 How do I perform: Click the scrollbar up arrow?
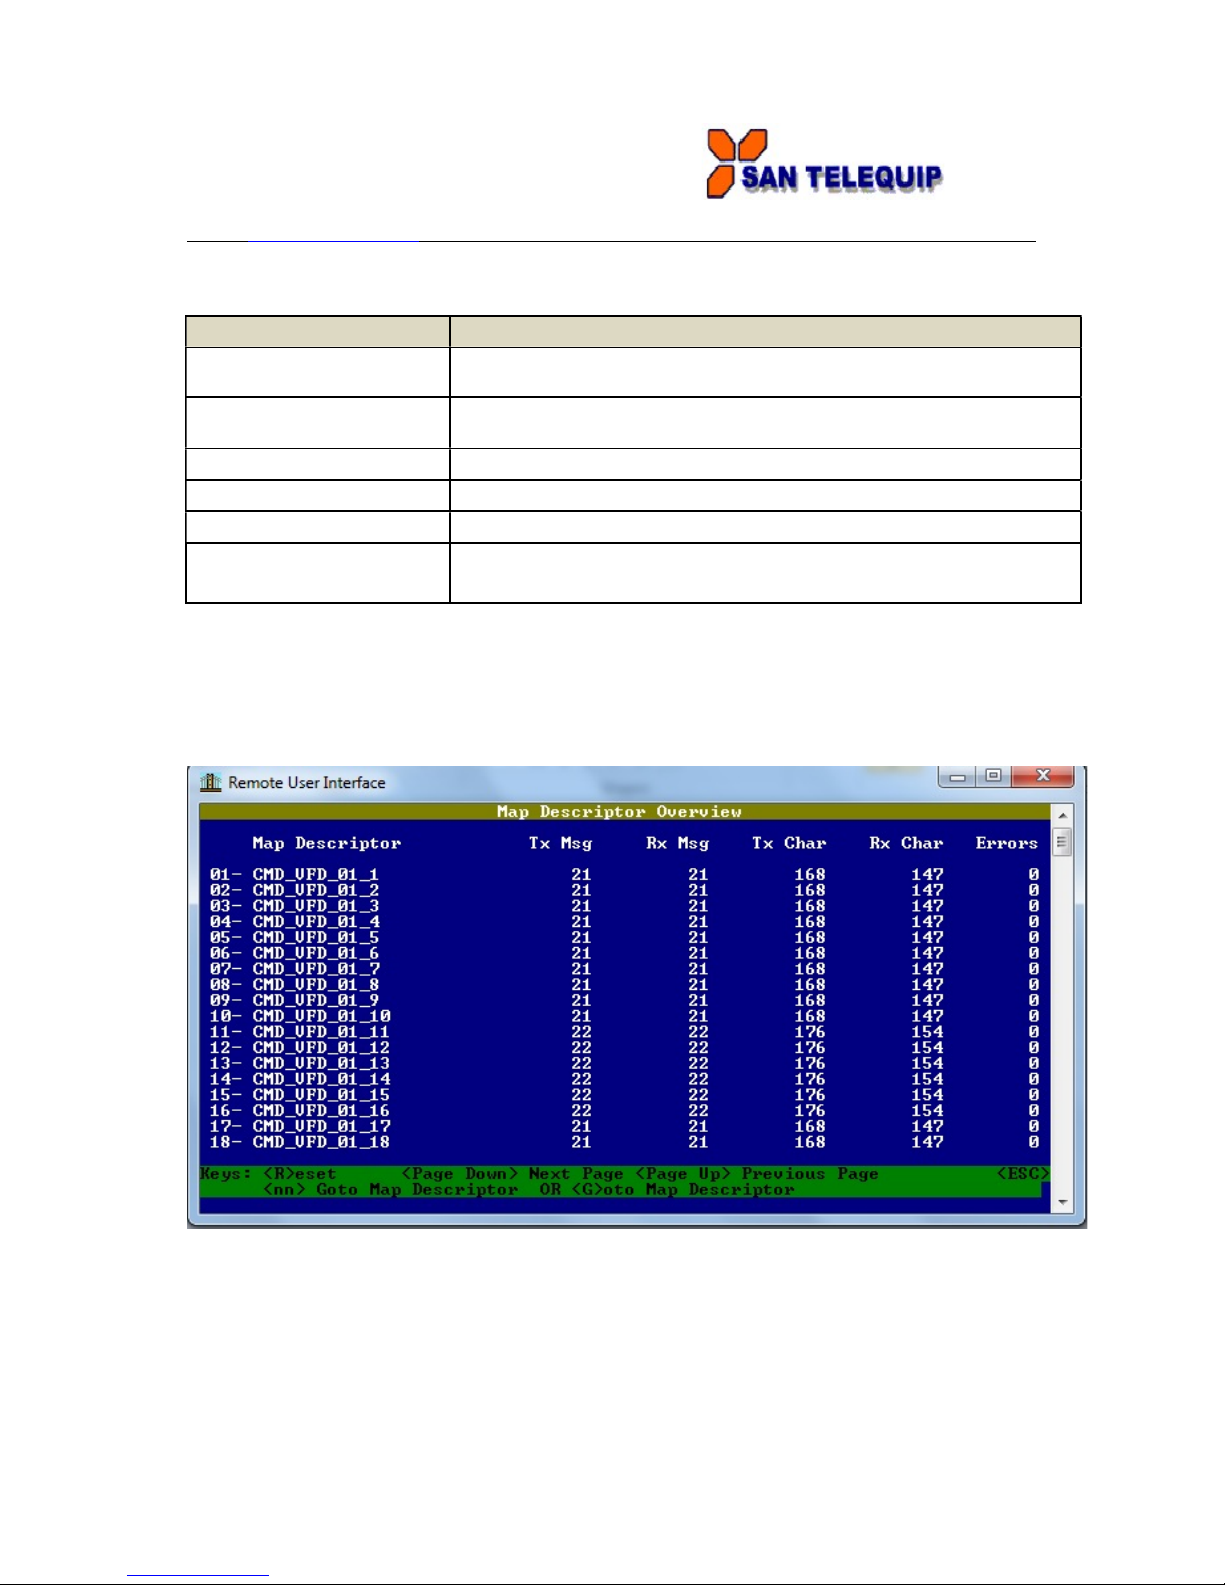(1062, 816)
